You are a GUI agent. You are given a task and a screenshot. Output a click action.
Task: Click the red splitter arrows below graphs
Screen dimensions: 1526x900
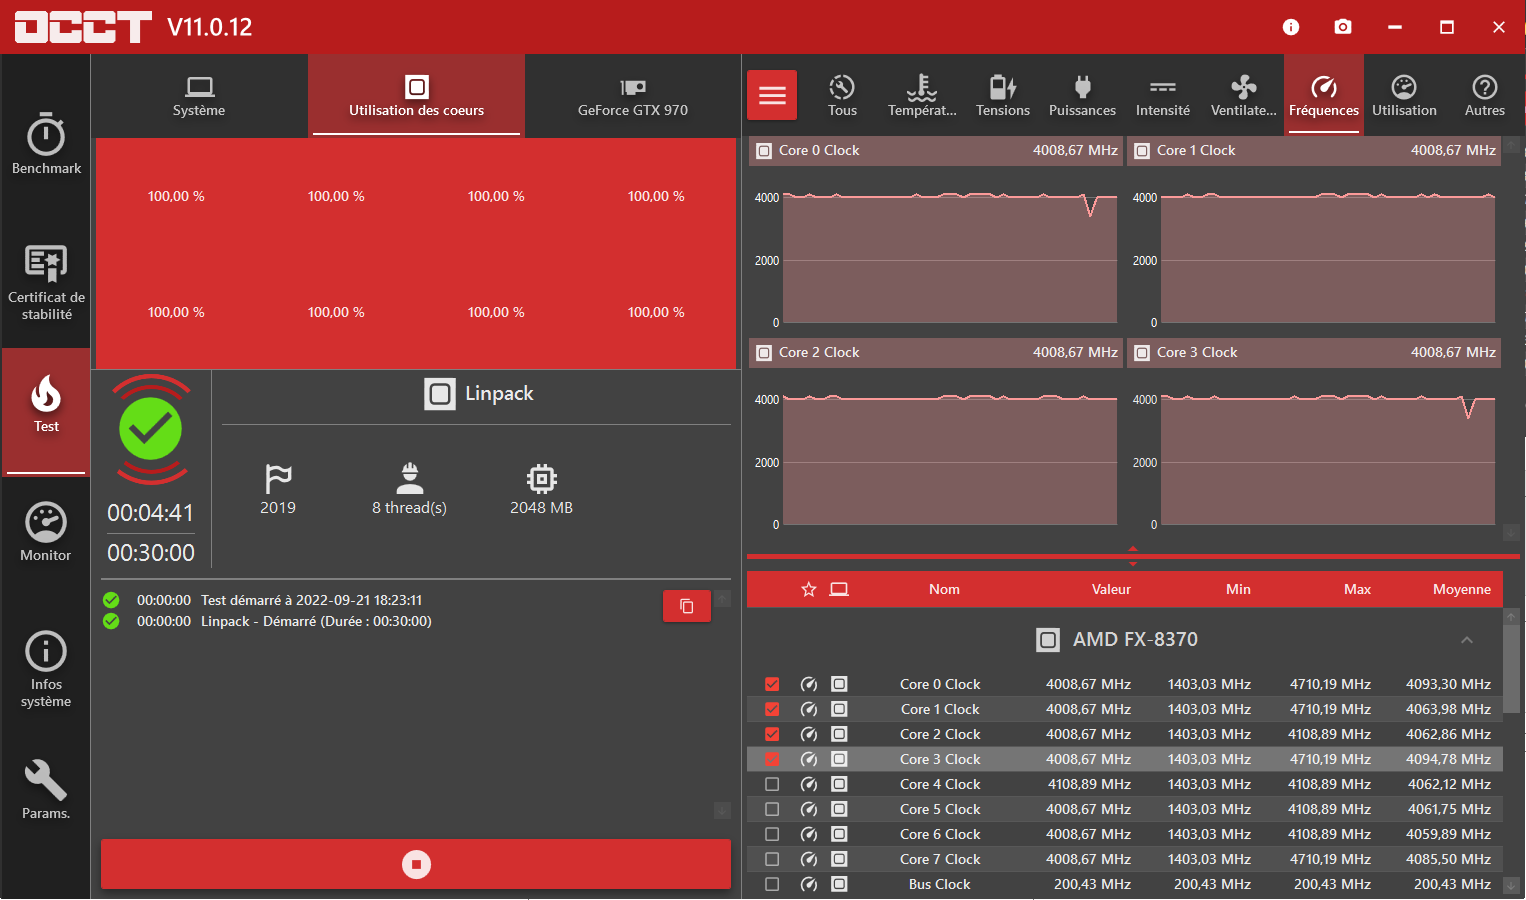coord(1133,556)
